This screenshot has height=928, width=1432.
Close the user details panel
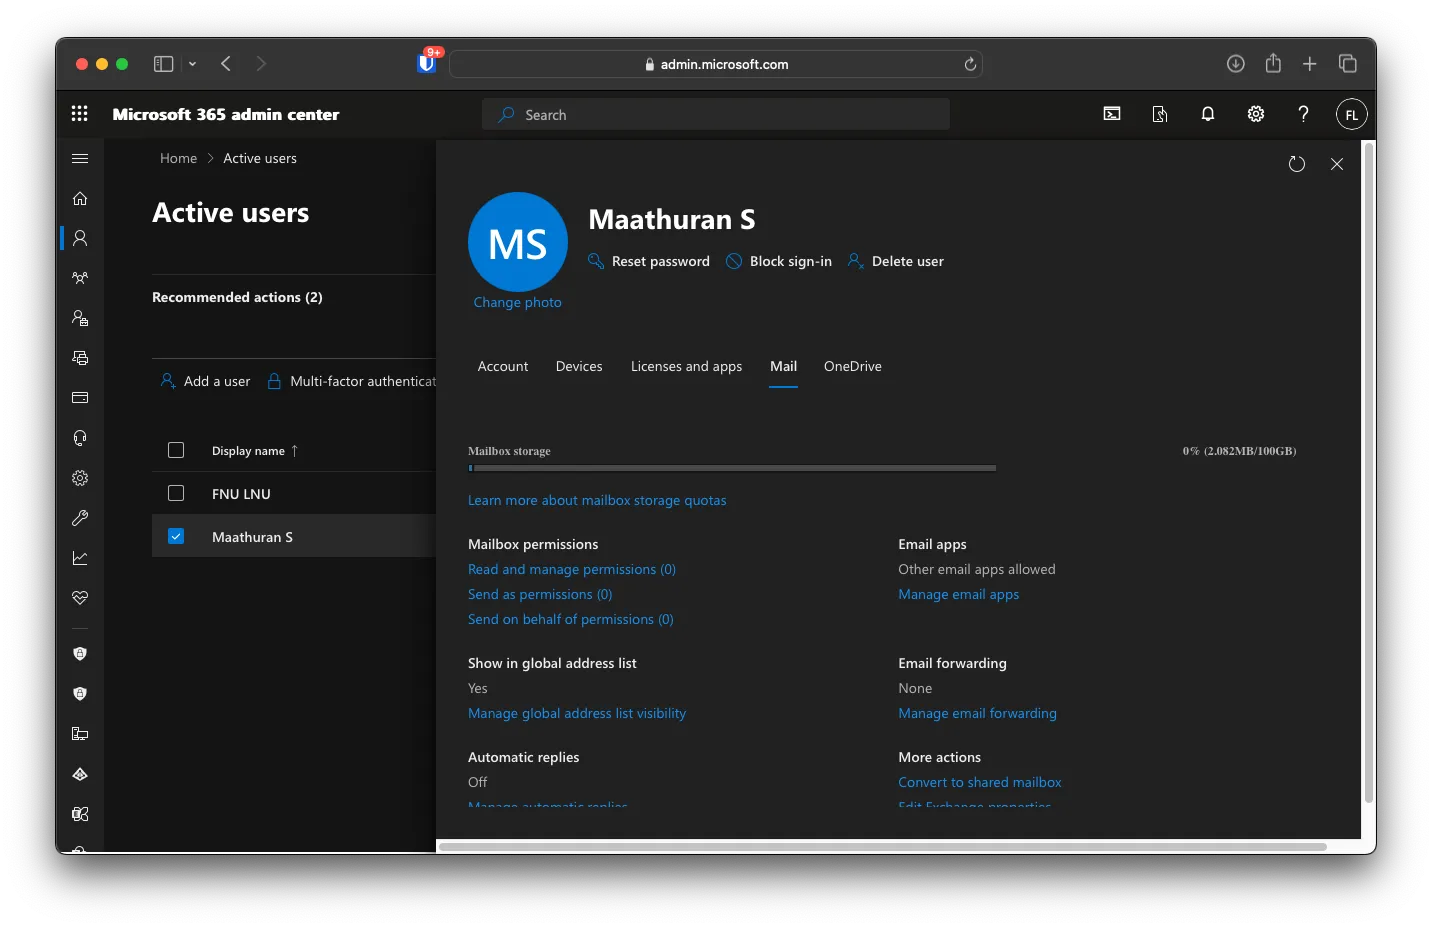click(x=1337, y=164)
